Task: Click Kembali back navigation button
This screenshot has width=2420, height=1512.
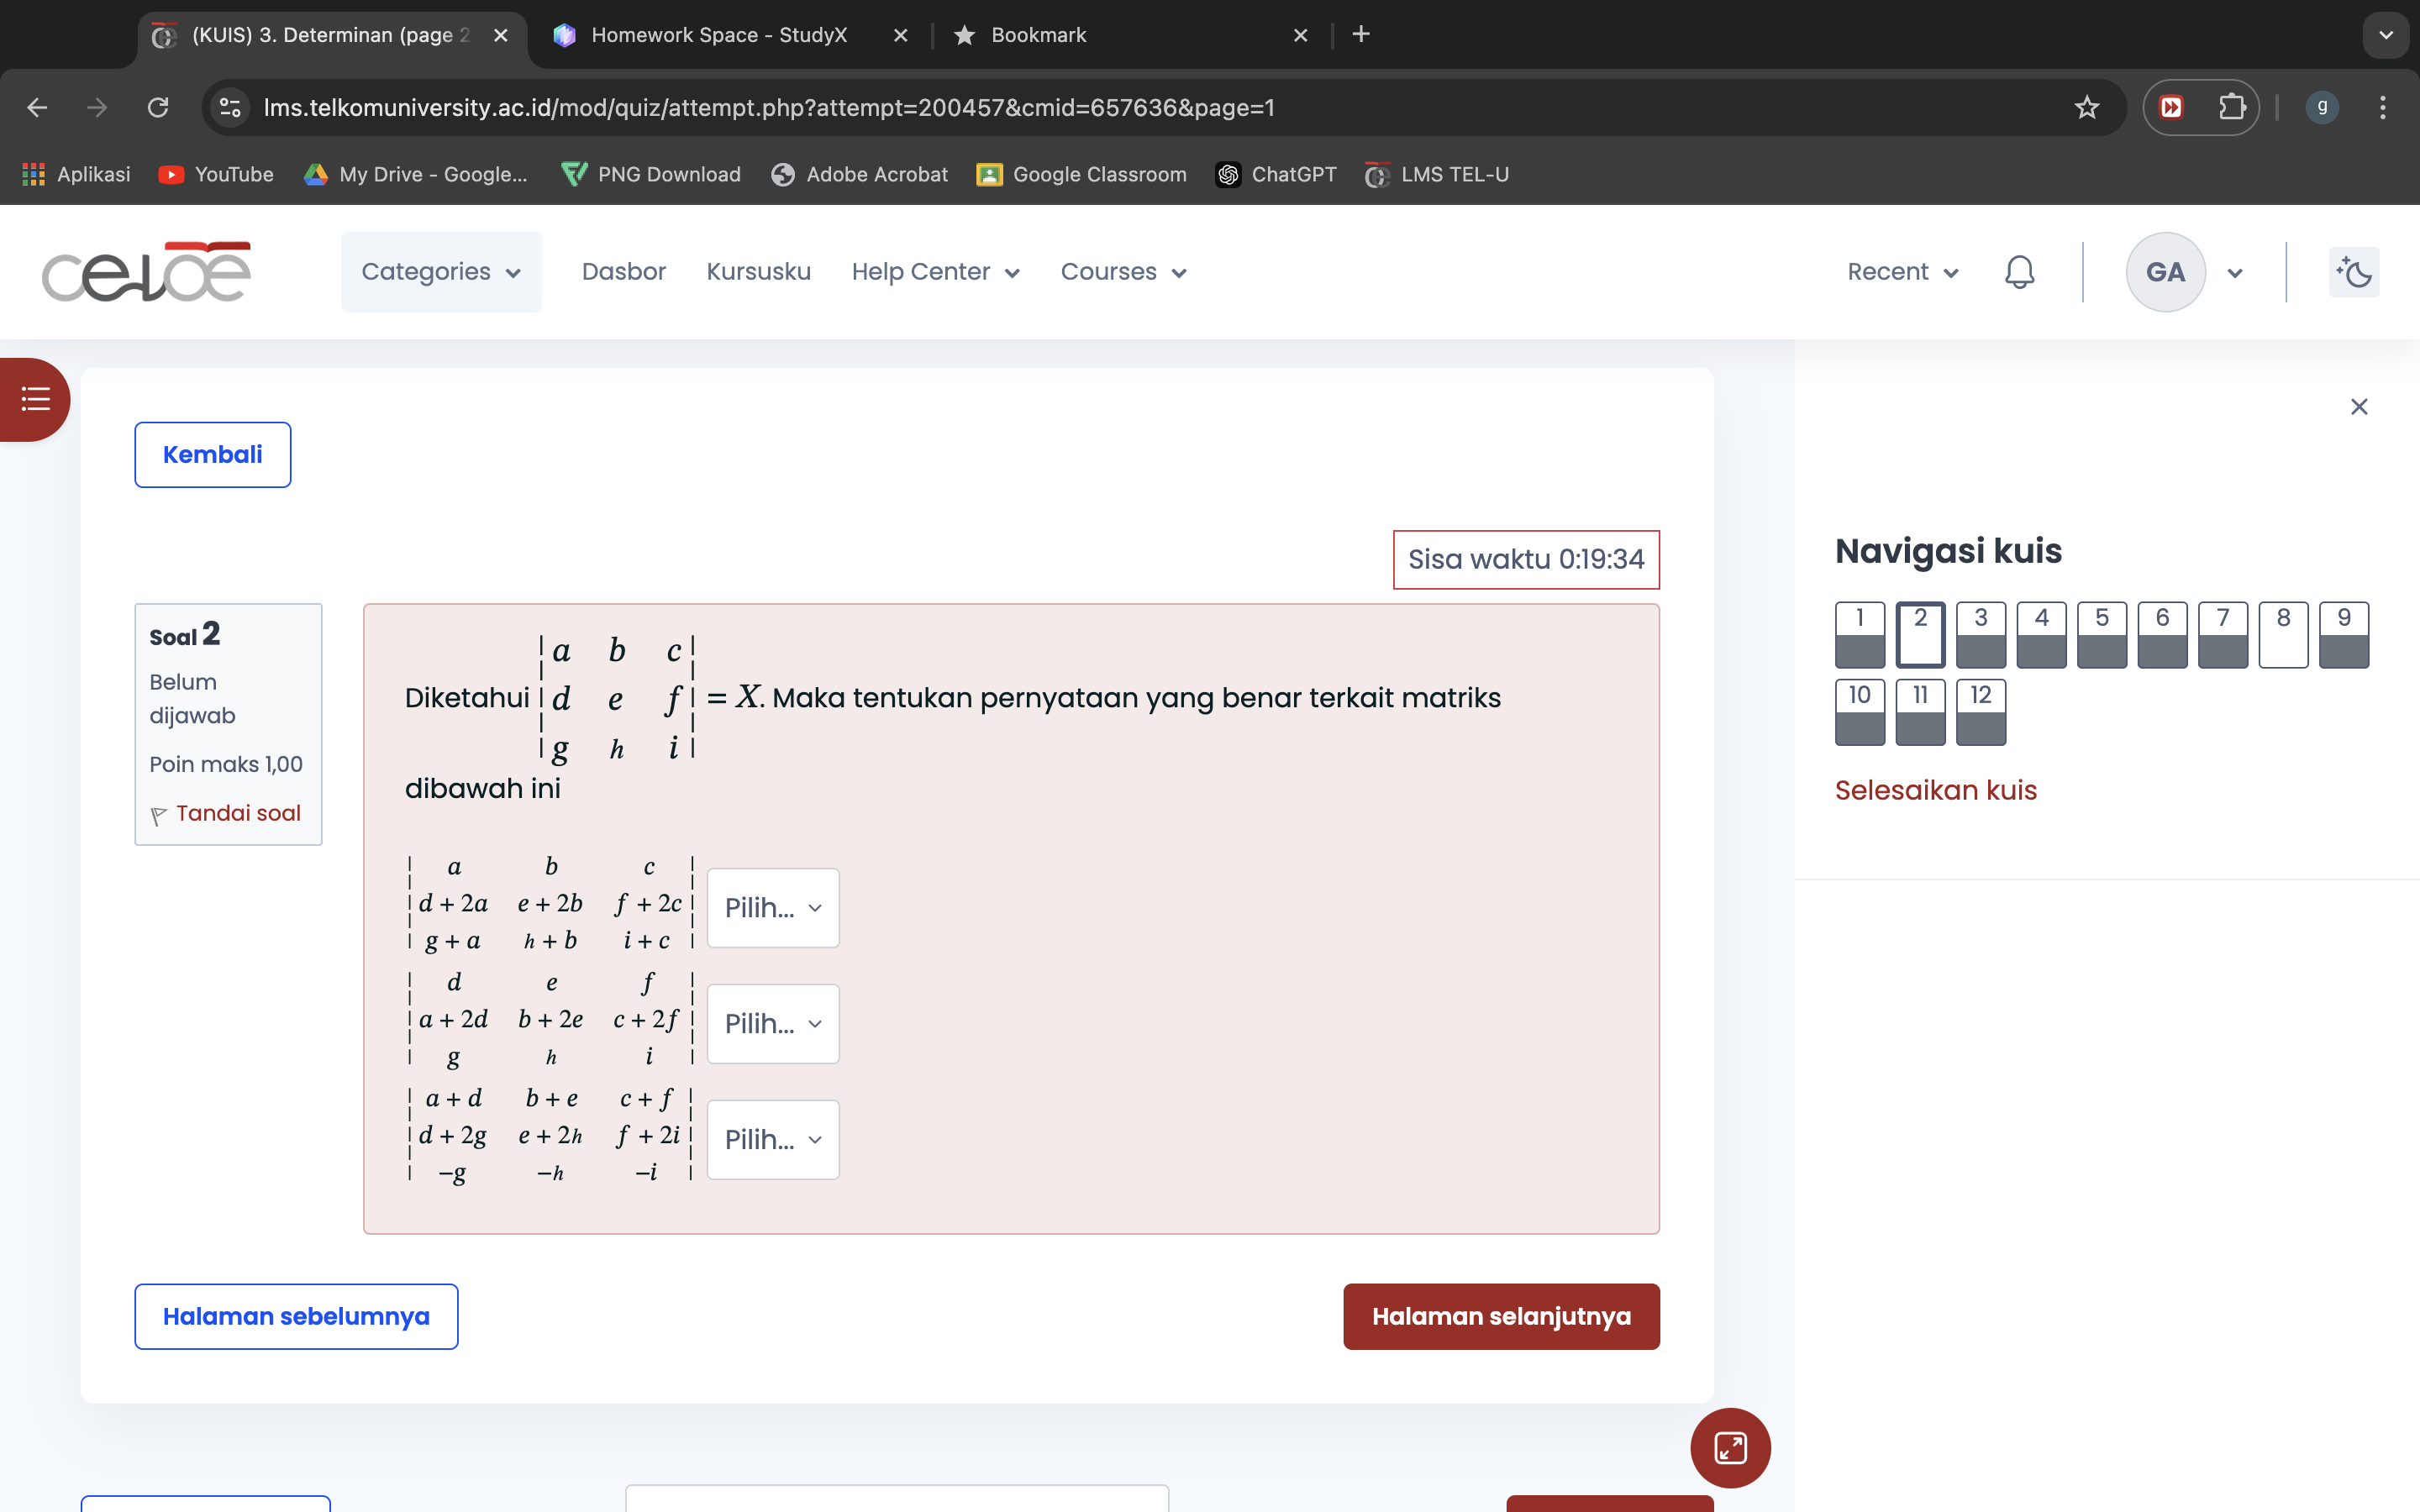Action: [x=211, y=453]
